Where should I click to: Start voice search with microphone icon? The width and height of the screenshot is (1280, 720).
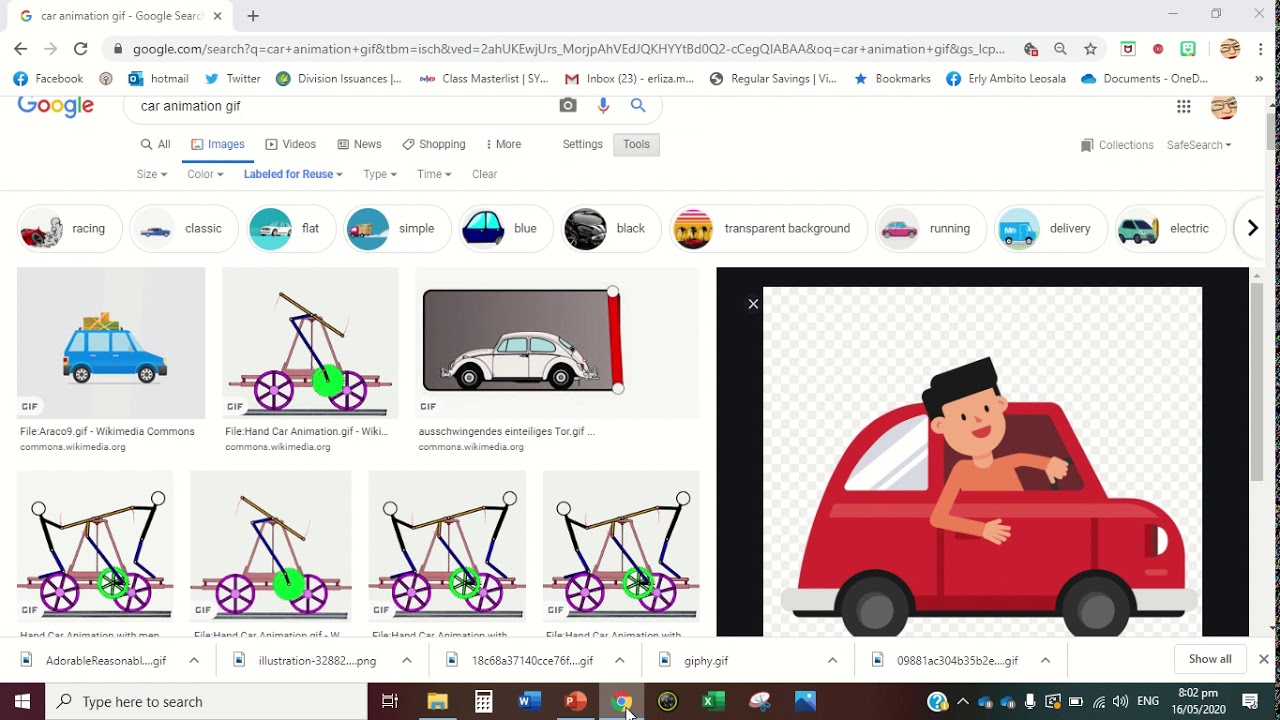click(603, 106)
